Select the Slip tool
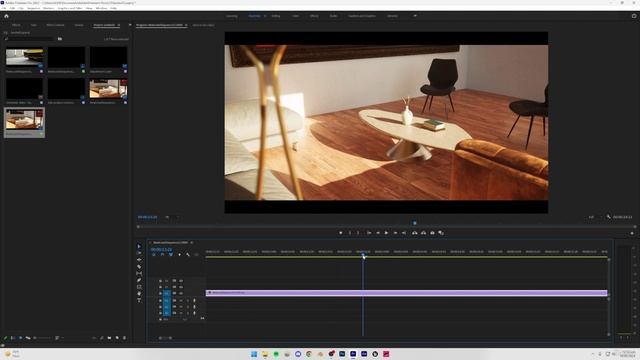This screenshot has height=360, width=640. point(139,273)
